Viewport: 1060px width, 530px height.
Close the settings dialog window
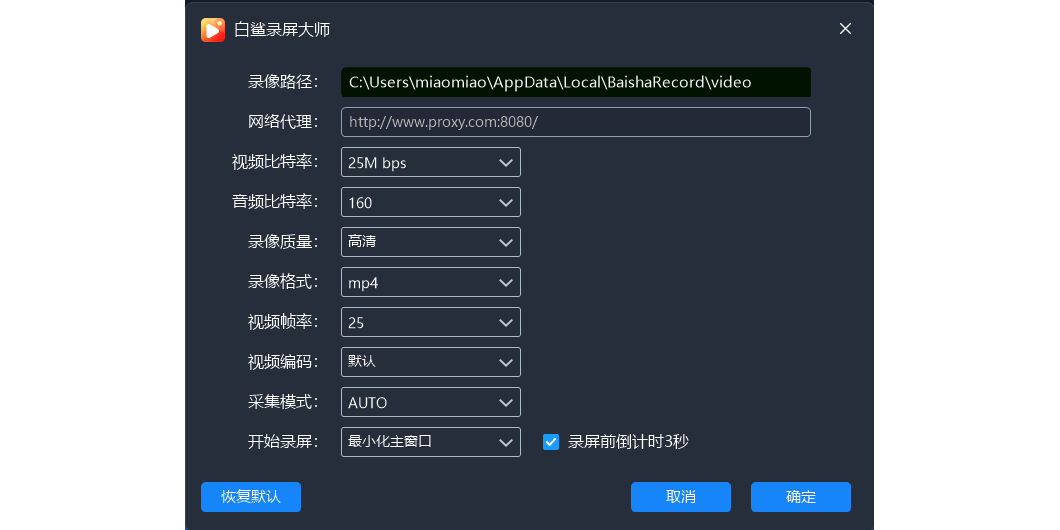coord(845,29)
